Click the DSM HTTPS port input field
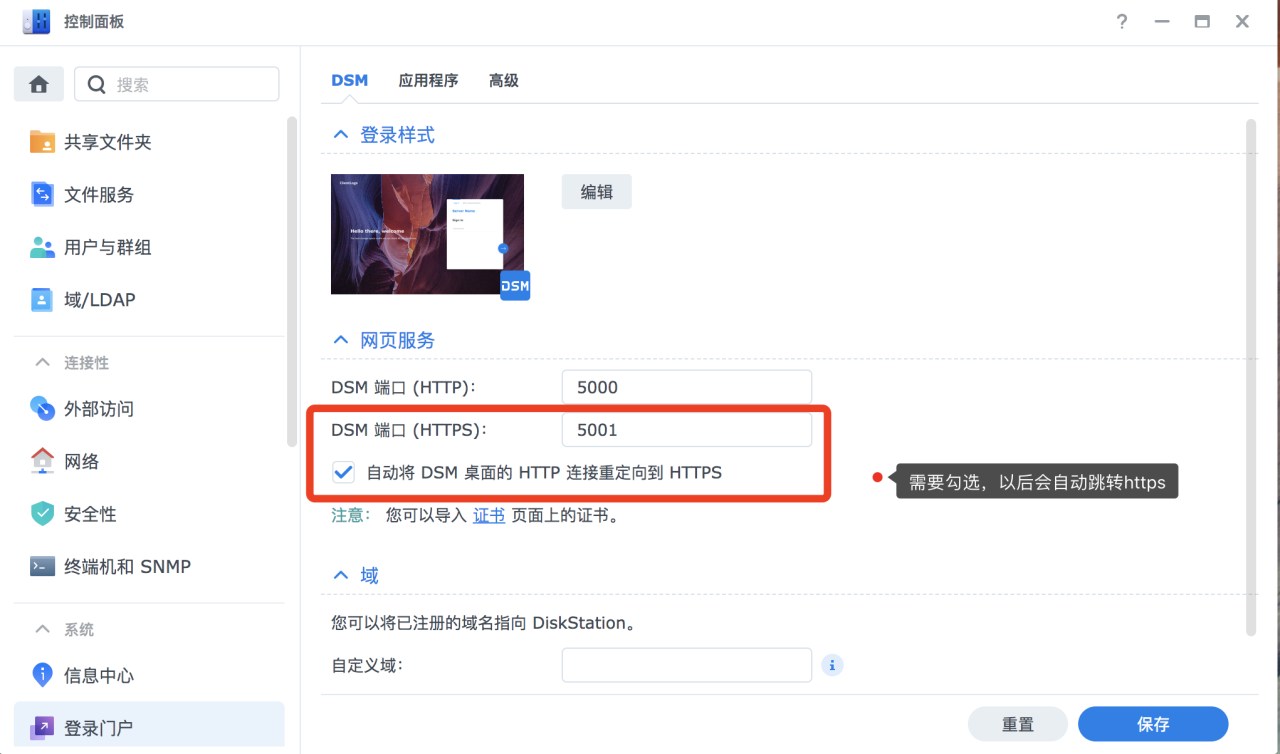Screen dimensions: 1280x754 686,430
